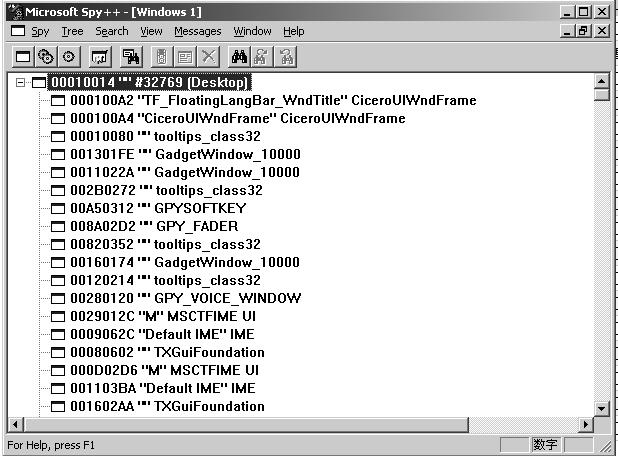
Task: Click the Find Previous toolbar icon
Action: (x=285, y=57)
